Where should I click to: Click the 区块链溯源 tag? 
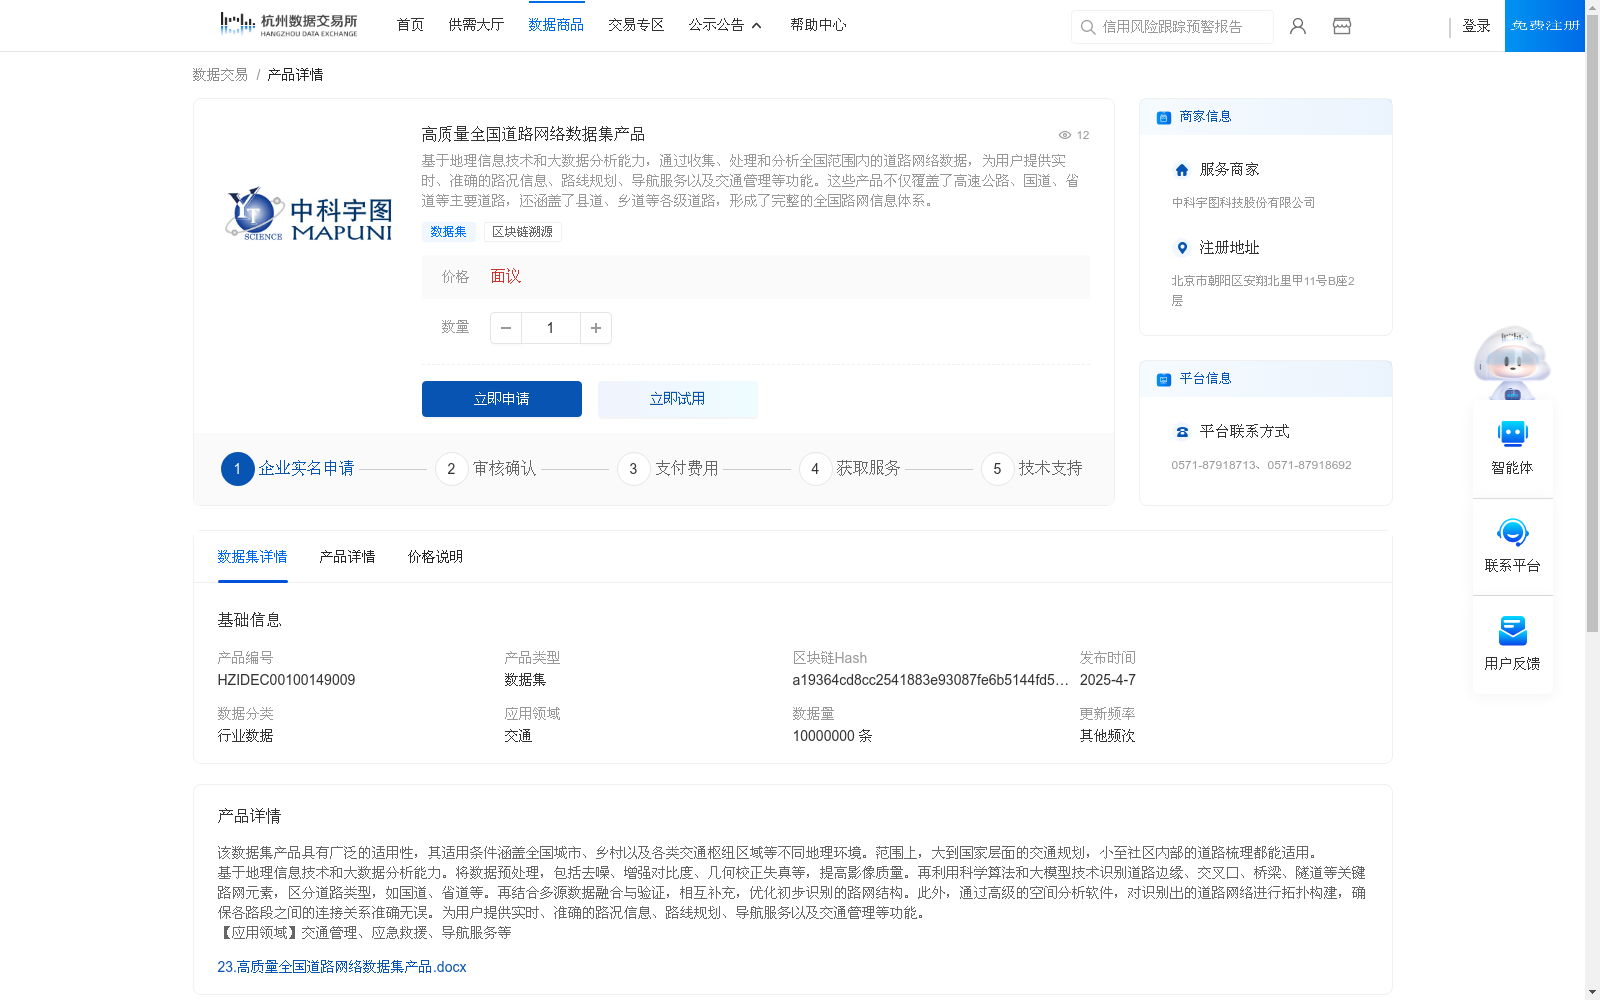click(x=523, y=232)
